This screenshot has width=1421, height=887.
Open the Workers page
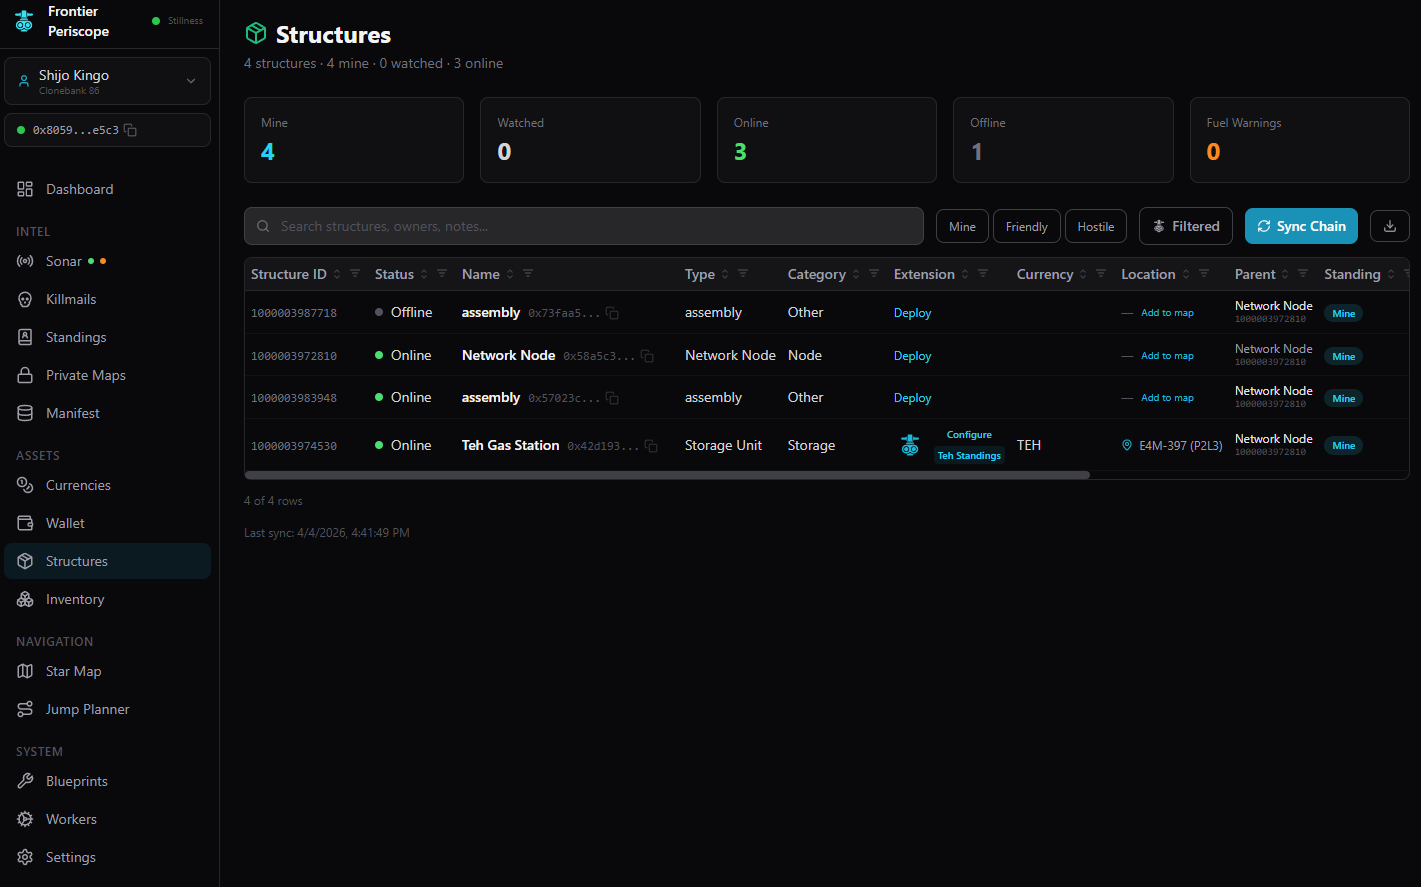[x=107, y=819]
